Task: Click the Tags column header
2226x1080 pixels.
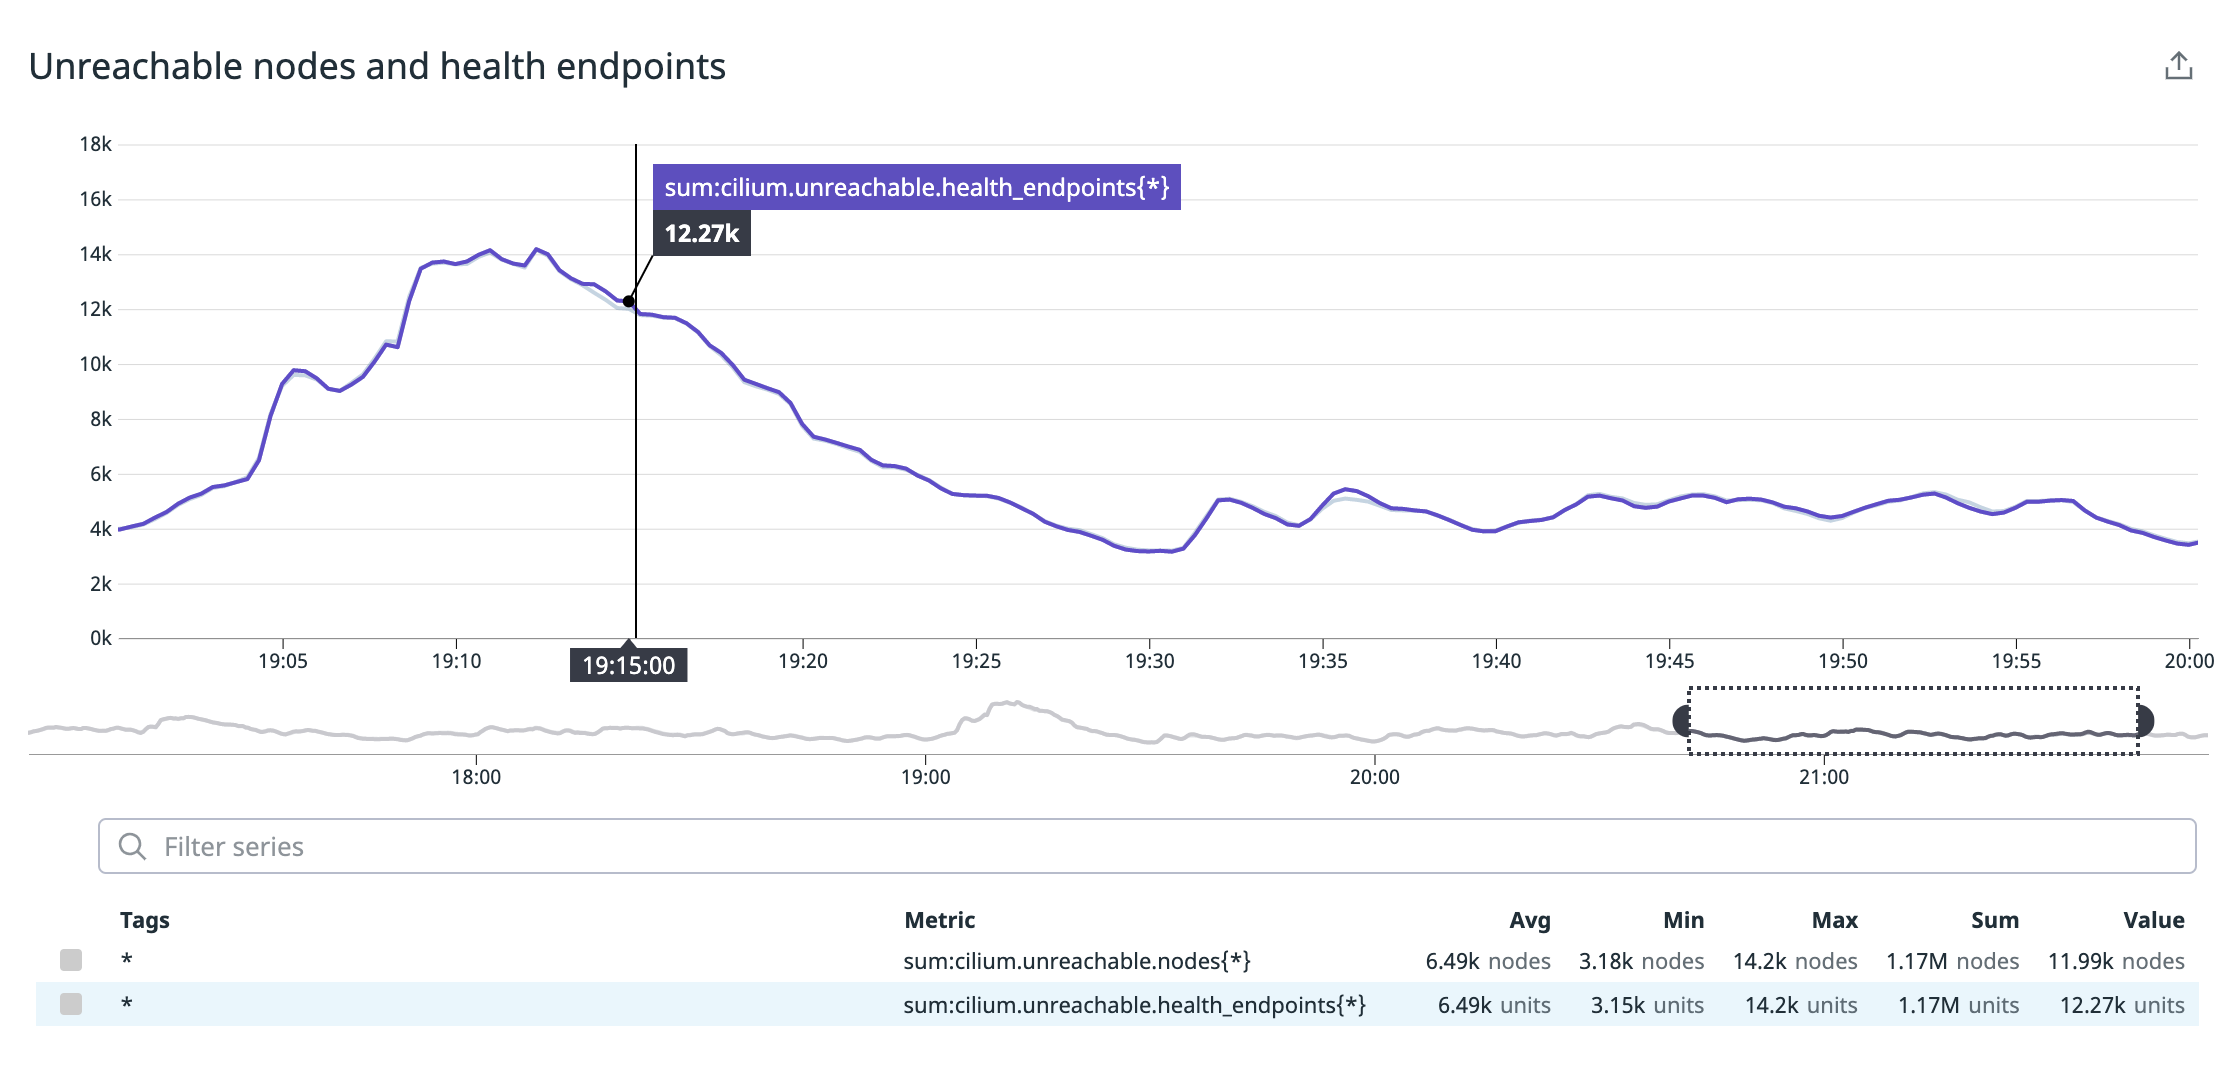Action: point(145,920)
